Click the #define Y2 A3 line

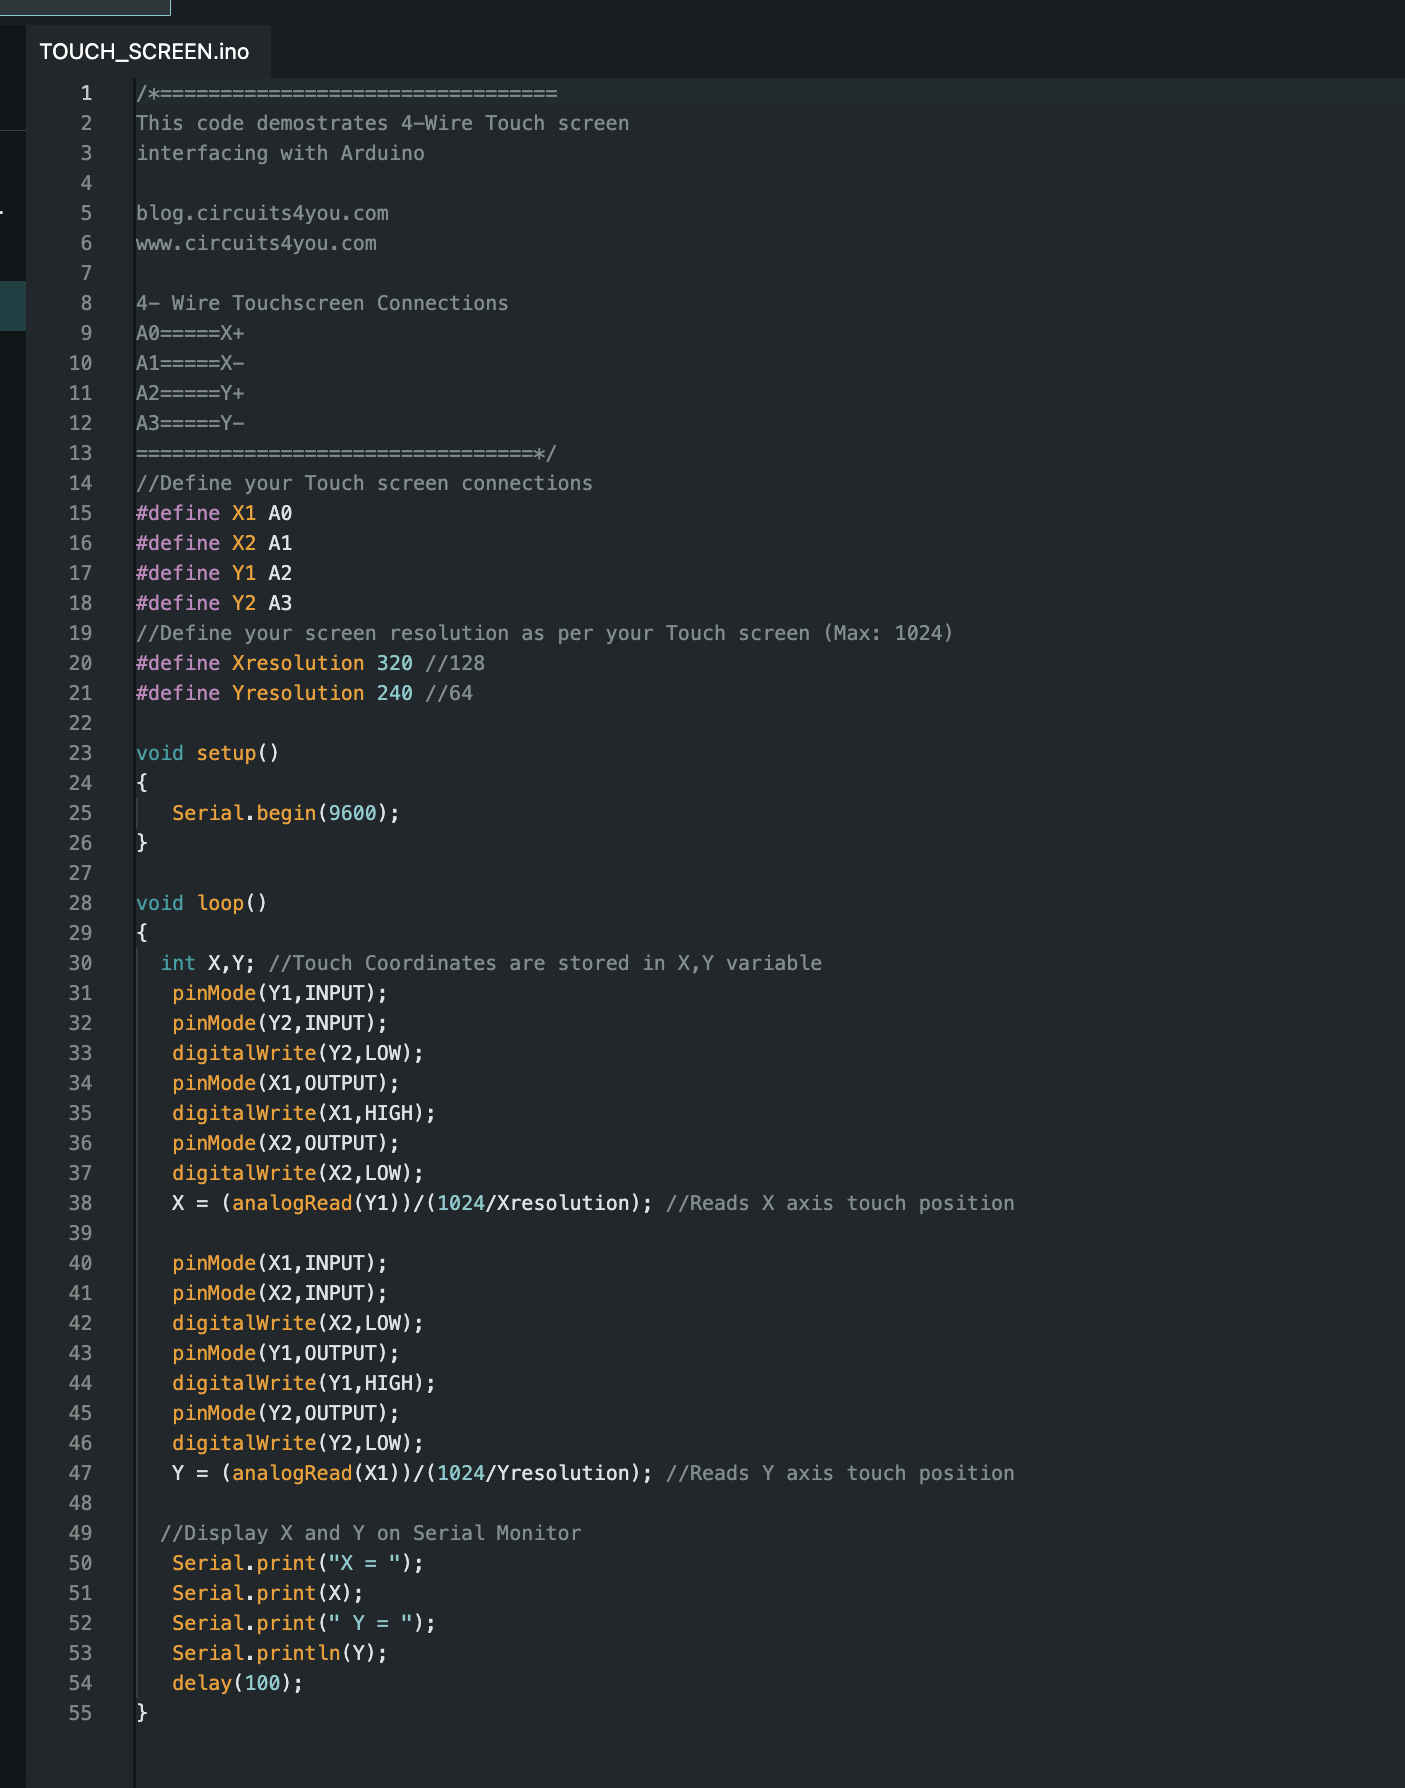[x=214, y=603]
